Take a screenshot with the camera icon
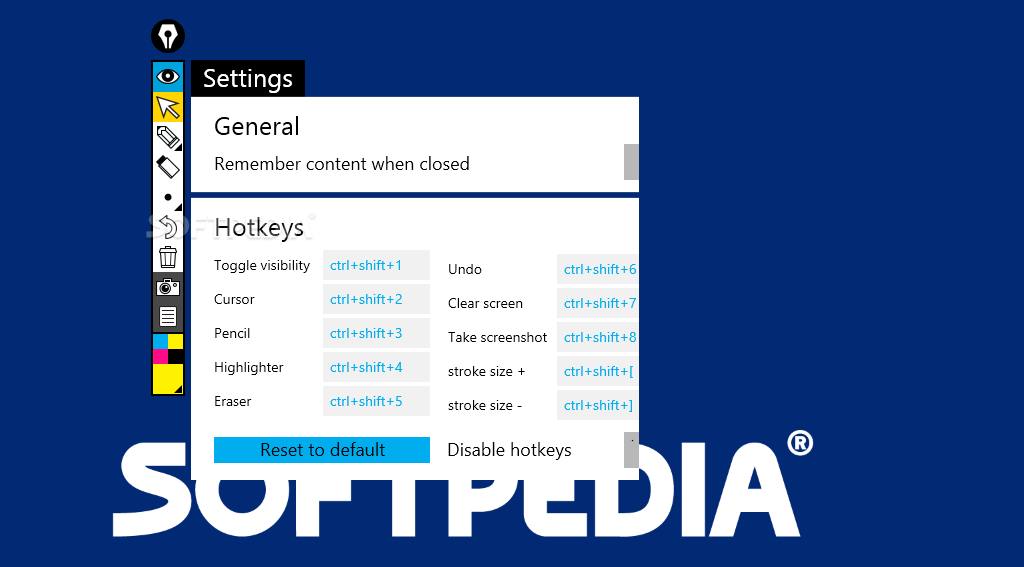 tap(168, 287)
